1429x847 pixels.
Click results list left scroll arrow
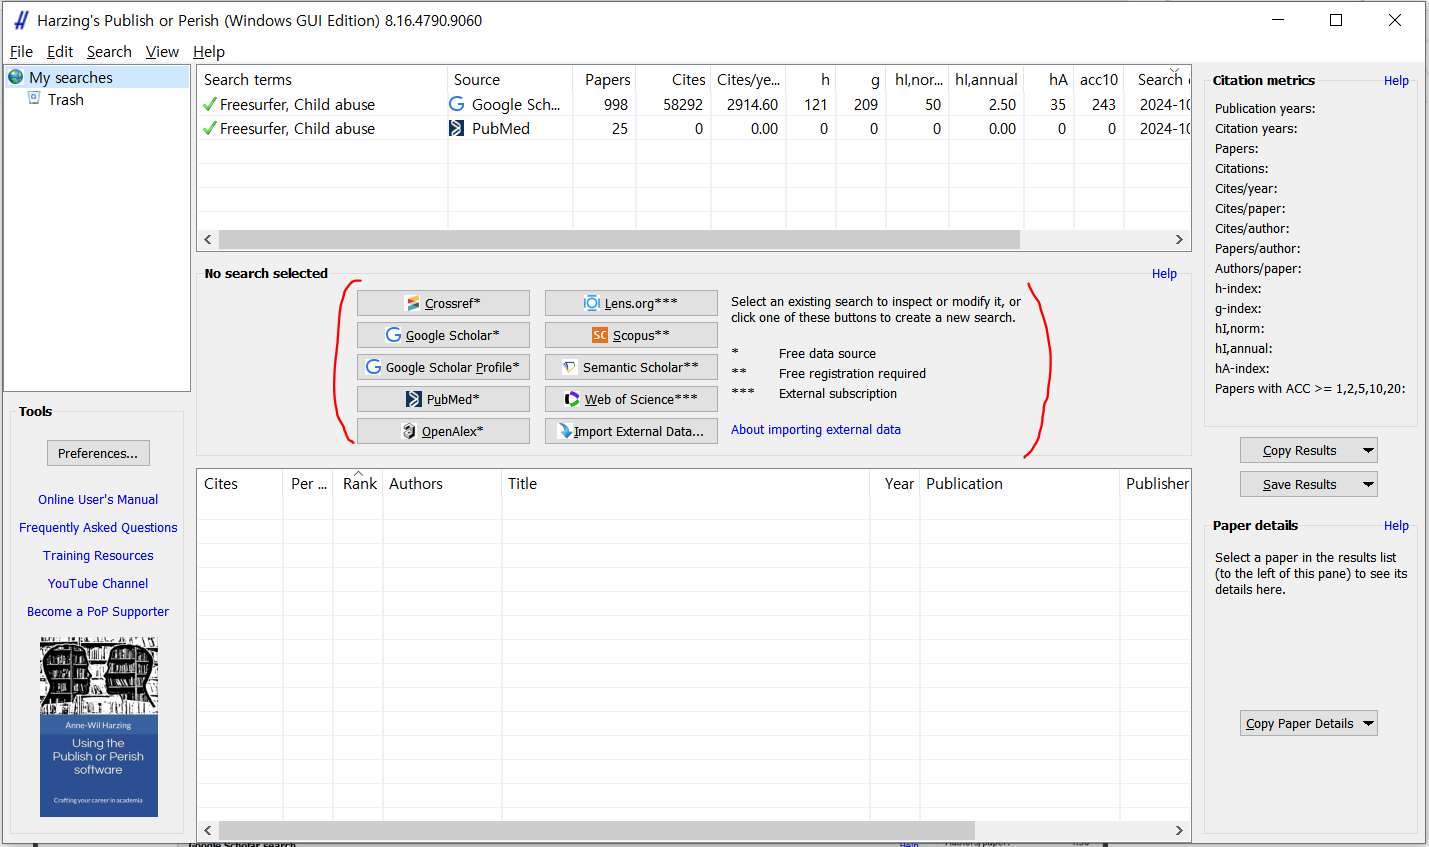[x=208, y=831]
